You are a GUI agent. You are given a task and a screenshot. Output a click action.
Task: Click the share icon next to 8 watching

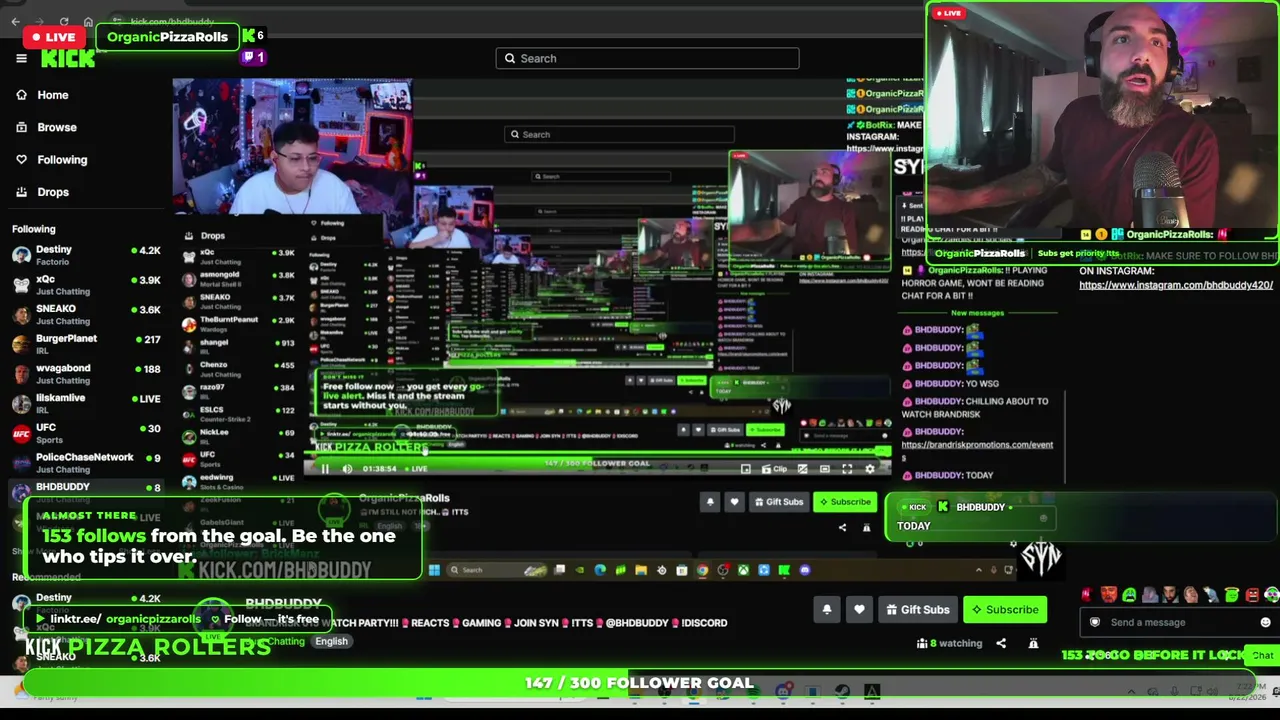click(1001, 643)
